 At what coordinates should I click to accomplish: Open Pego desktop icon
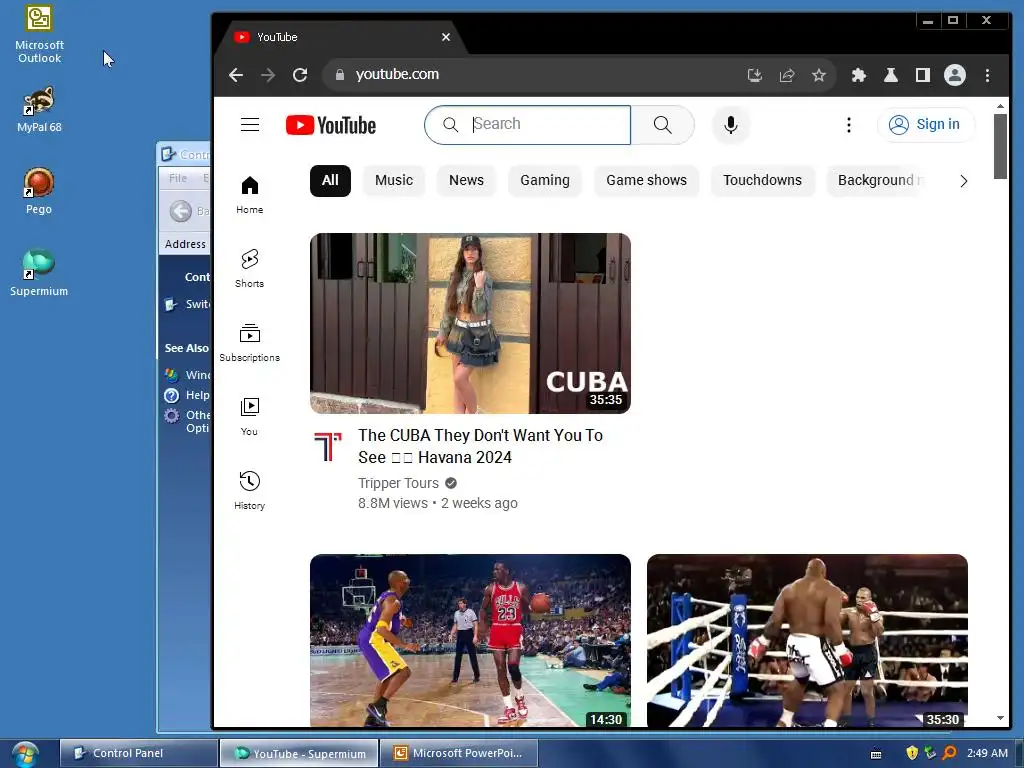pos(39,191)
